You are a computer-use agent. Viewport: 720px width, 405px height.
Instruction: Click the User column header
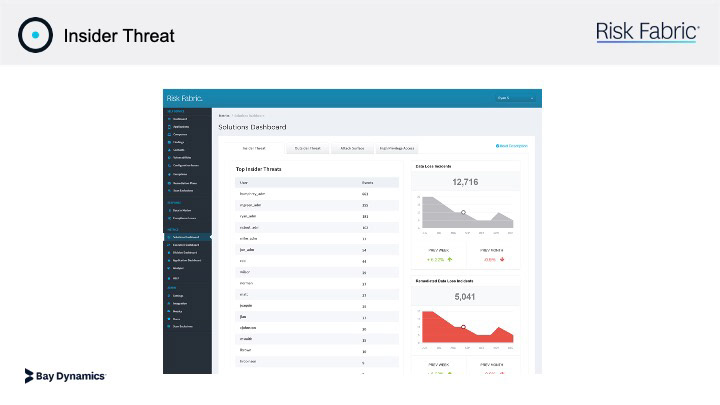244,183
